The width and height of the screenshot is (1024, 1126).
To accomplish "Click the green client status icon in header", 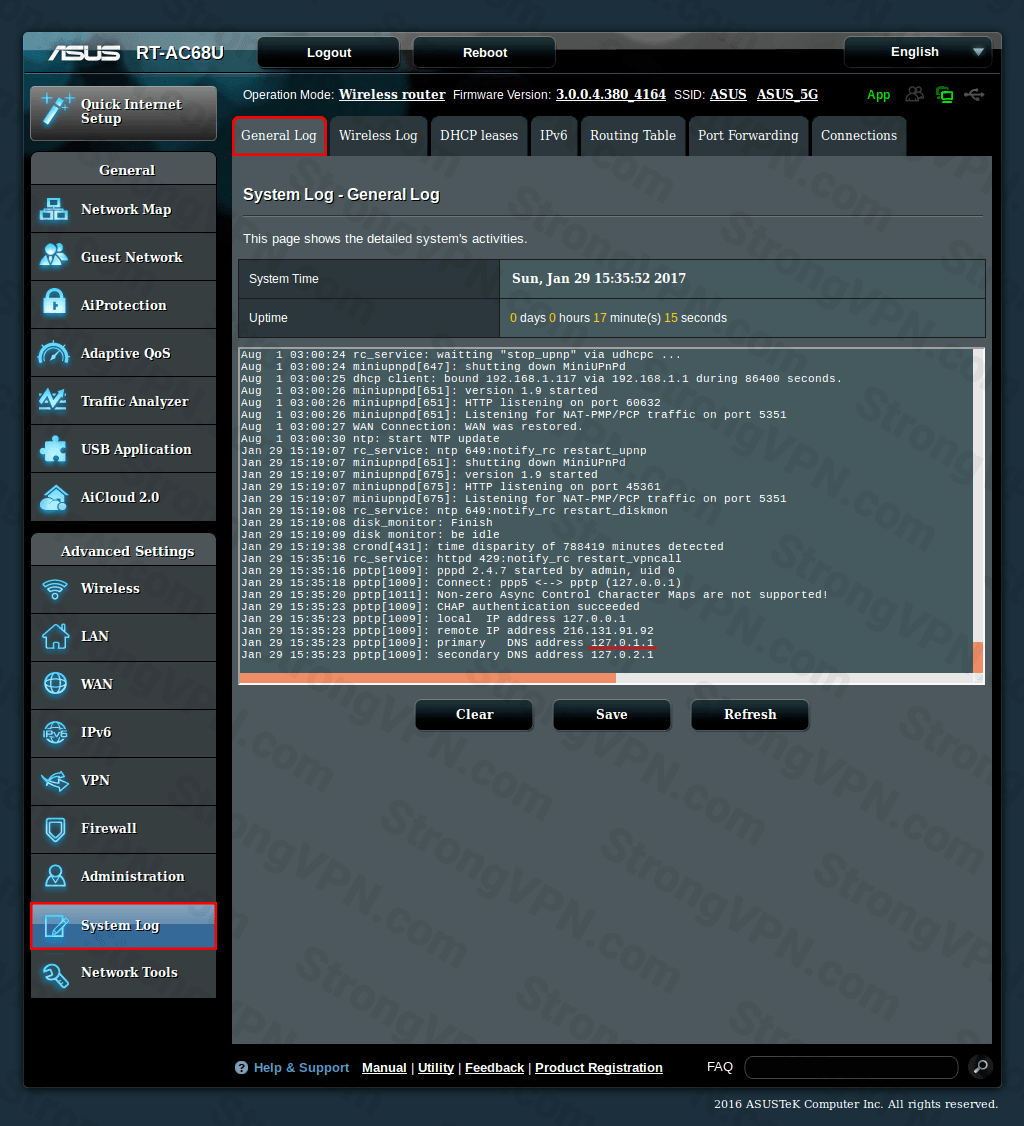I will click(945, 95).
